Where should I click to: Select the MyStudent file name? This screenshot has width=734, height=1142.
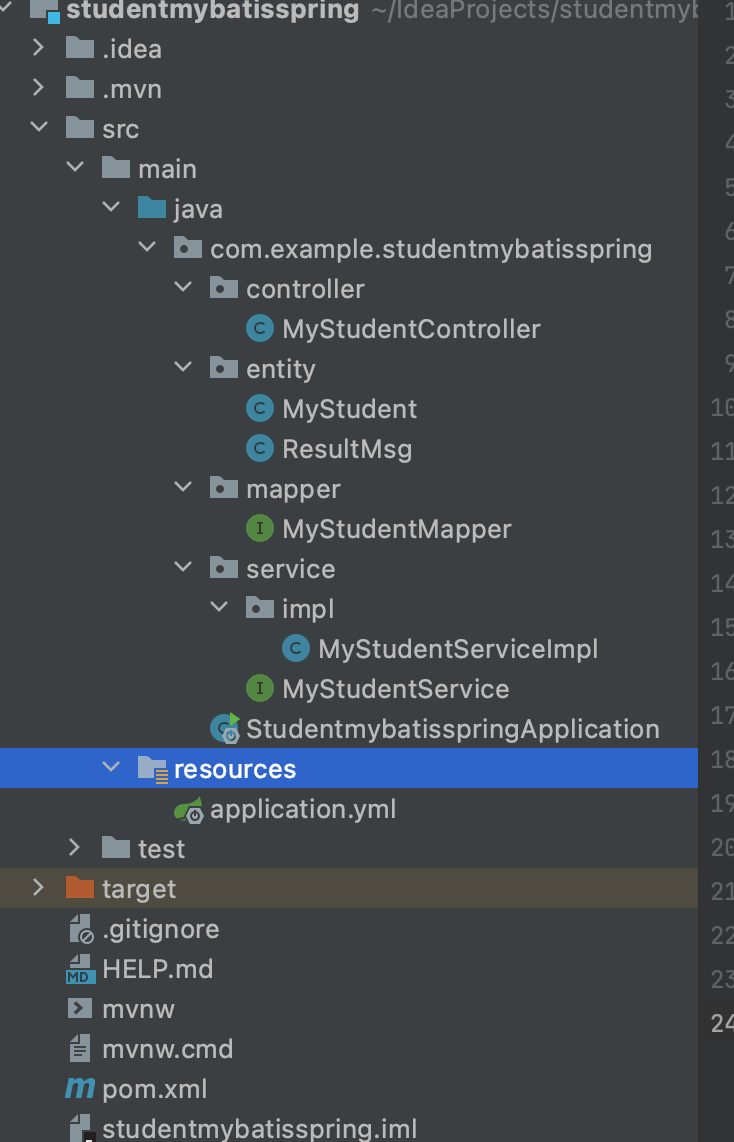pyautogui.click(x=350, y=409)
